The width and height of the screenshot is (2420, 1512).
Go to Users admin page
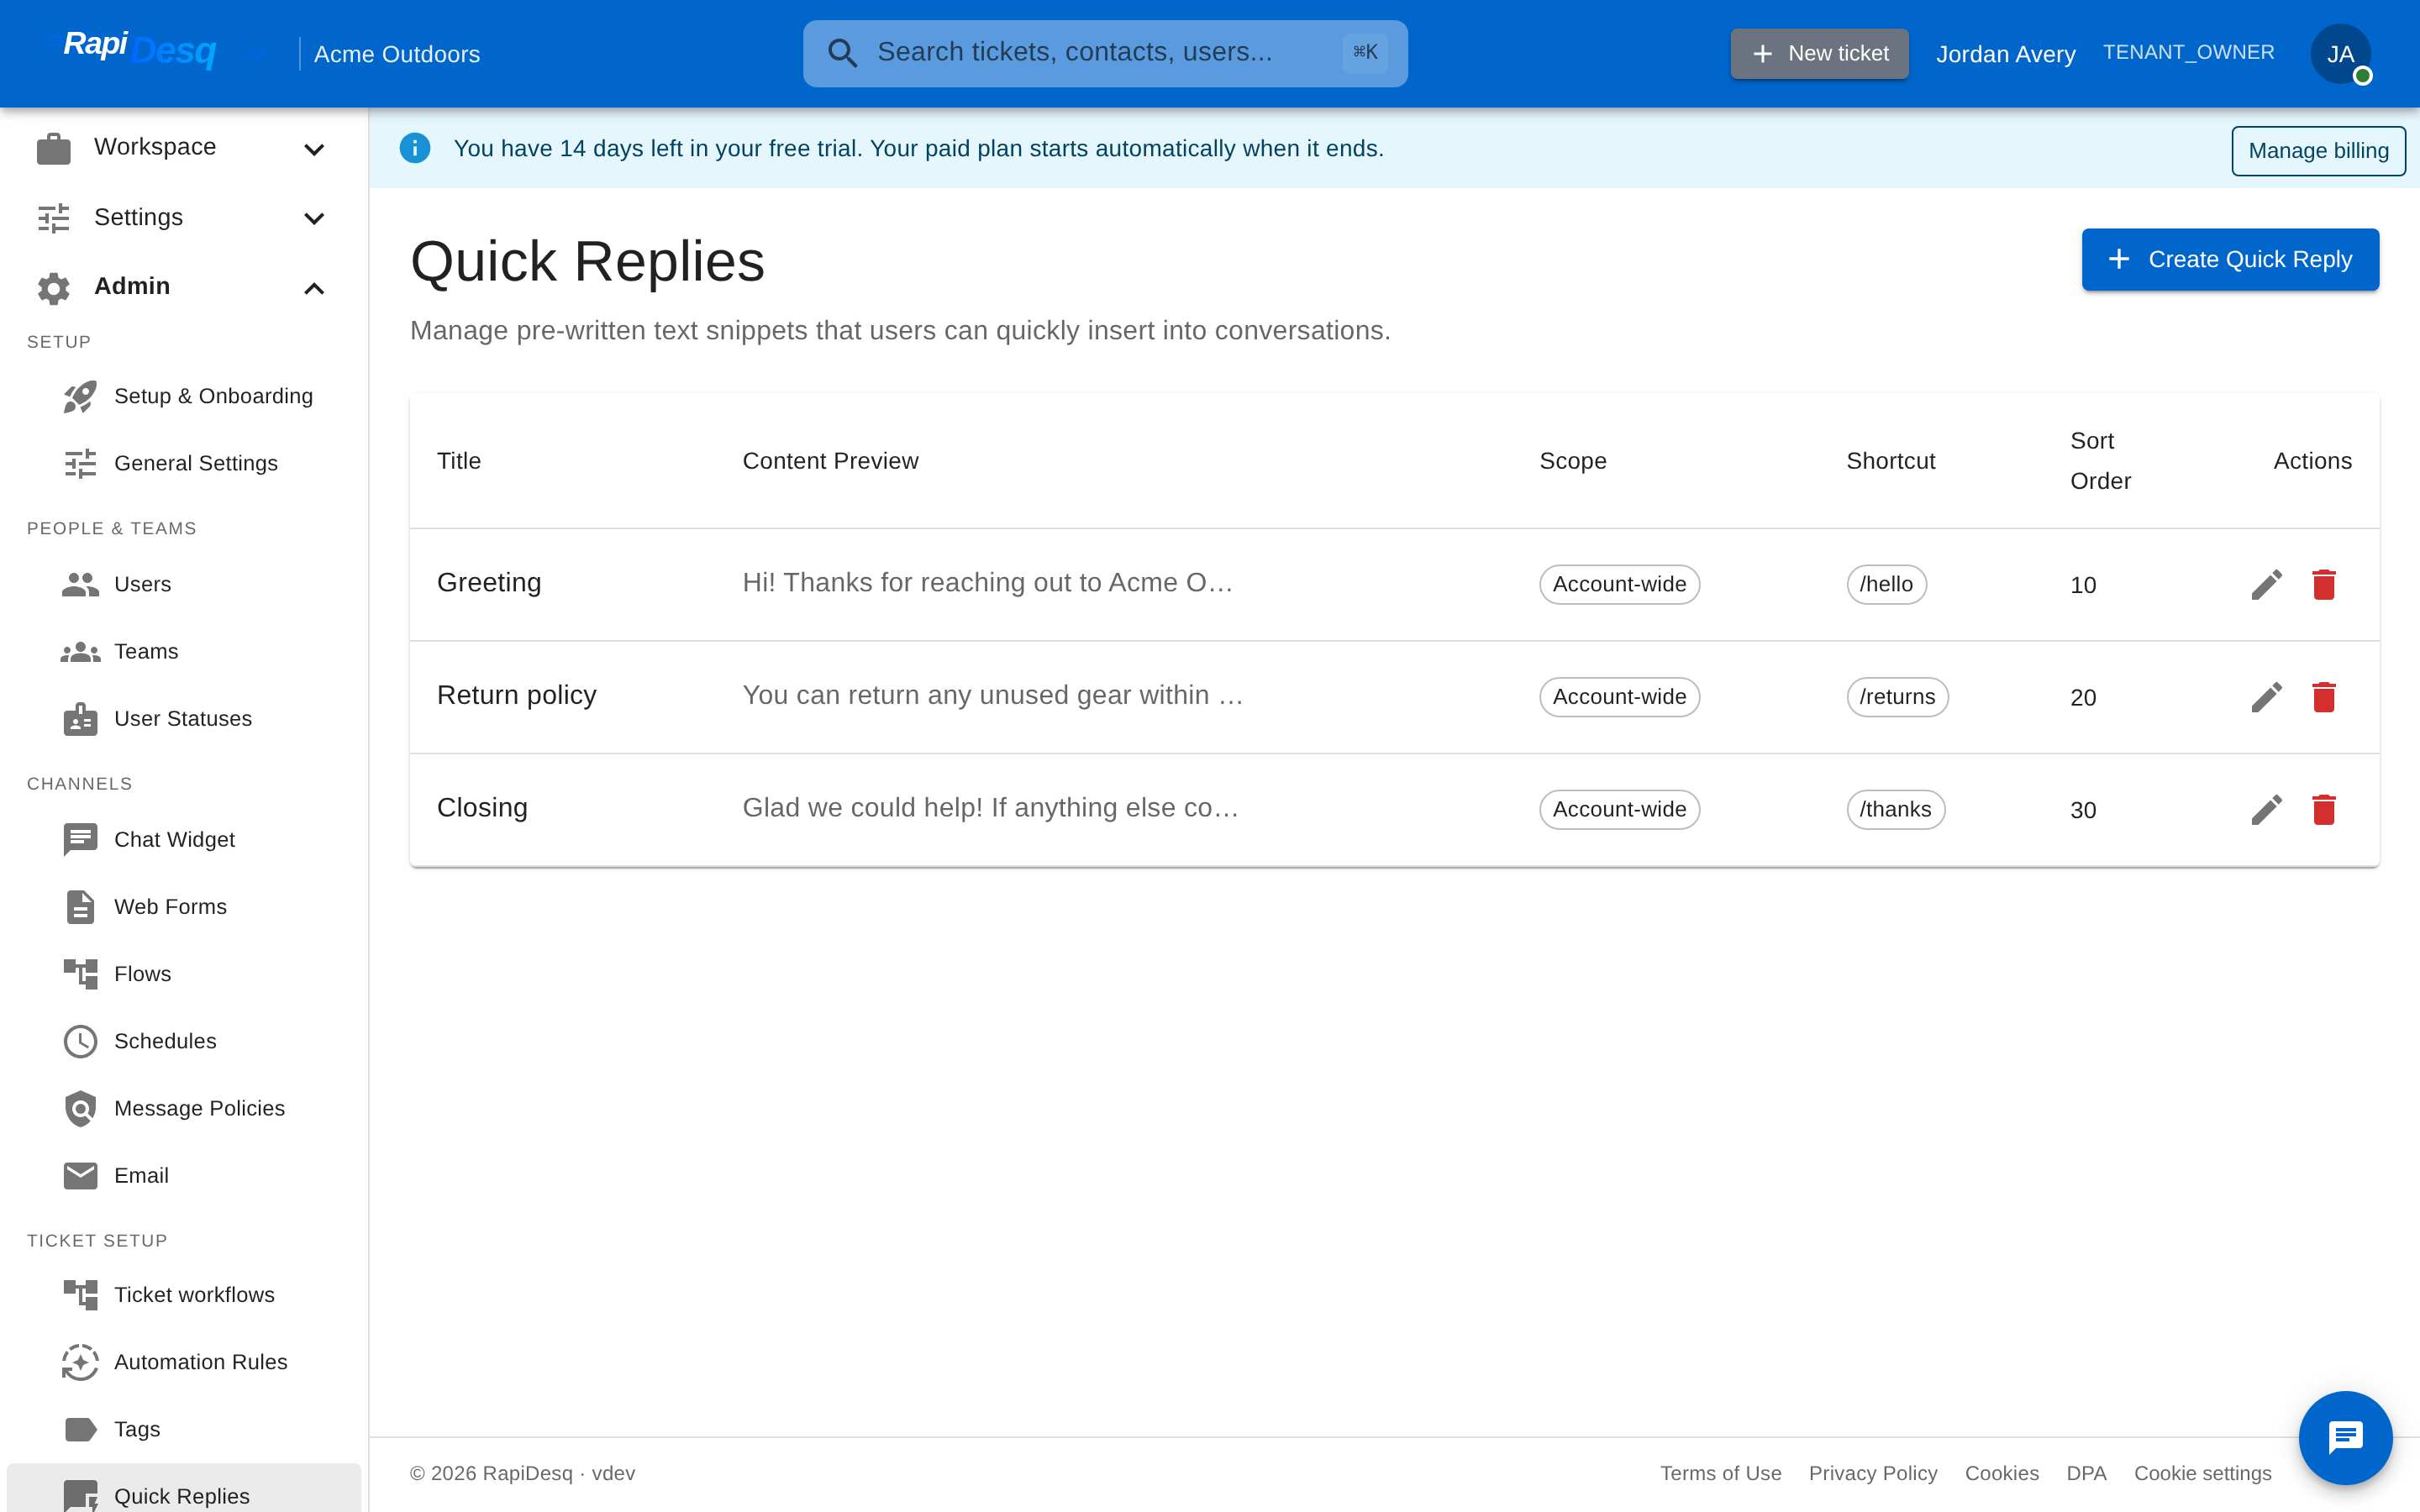pos(184,585)
